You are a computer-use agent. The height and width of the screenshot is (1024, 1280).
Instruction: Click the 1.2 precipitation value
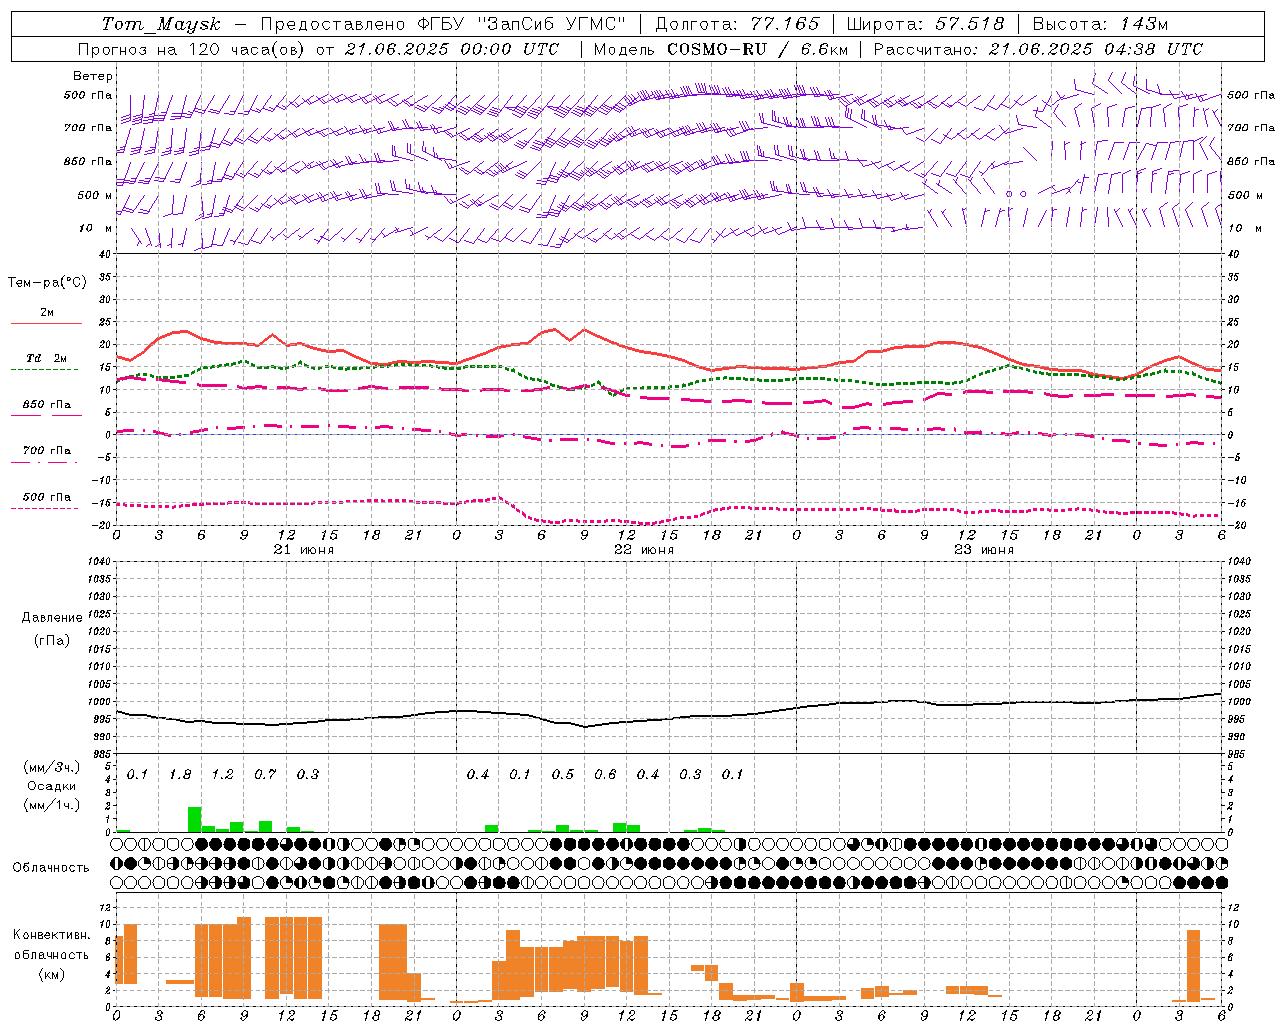222,775
